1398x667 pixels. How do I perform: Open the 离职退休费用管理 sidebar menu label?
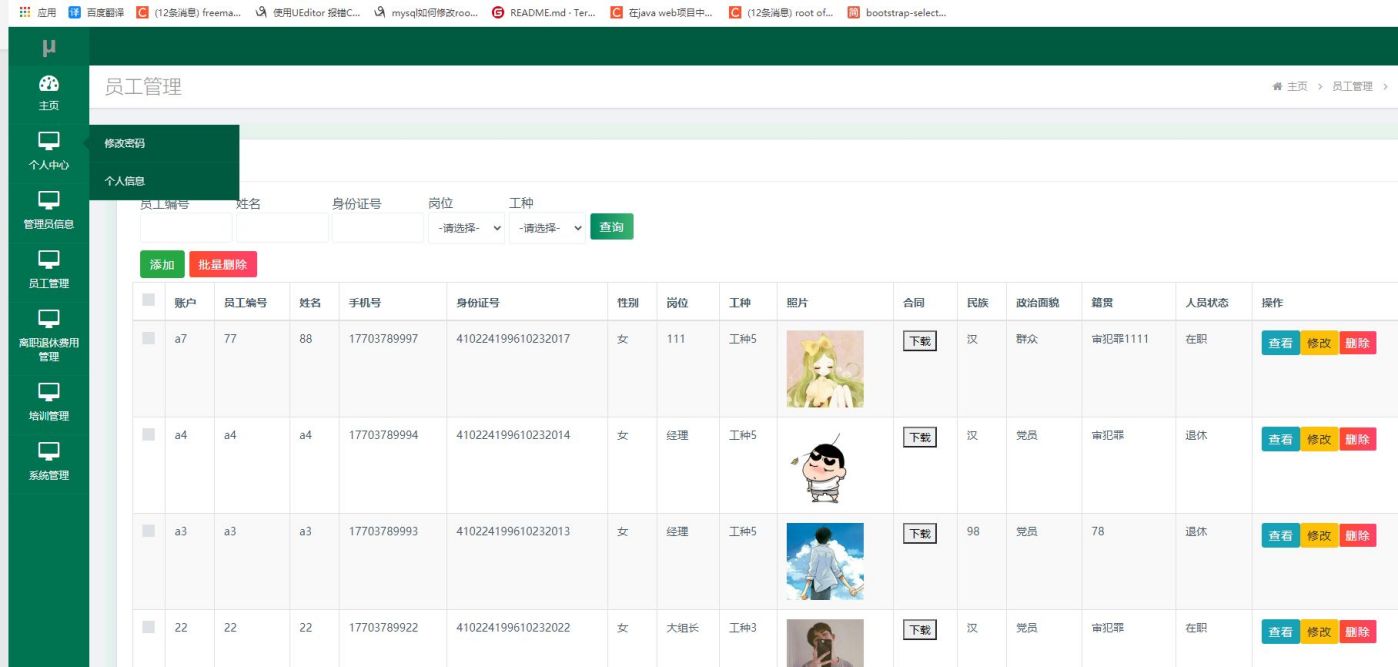(x=48, y=349)
